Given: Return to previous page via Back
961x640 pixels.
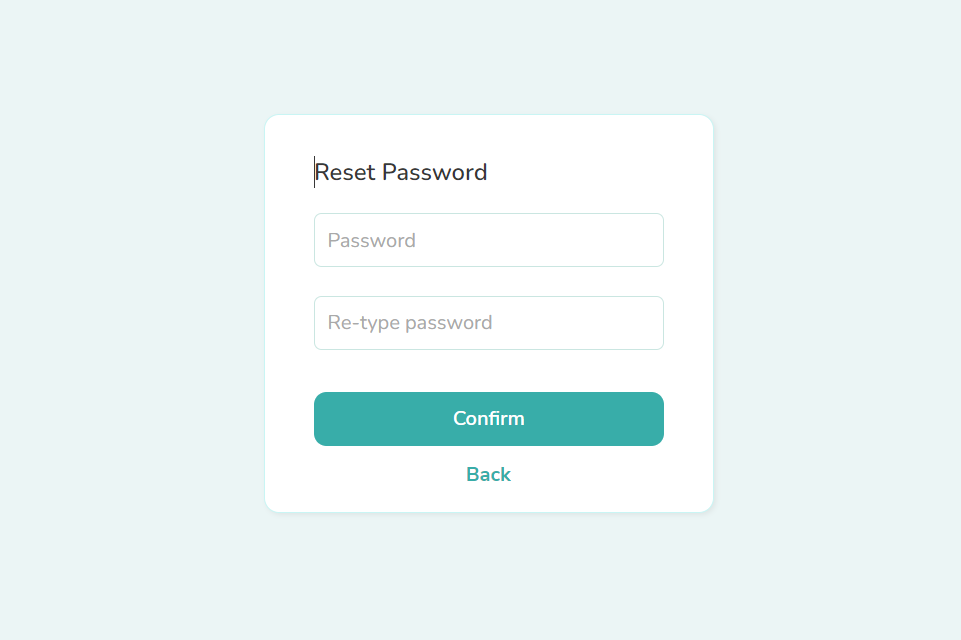Looking at the screenshot, I should coord(488,475).
